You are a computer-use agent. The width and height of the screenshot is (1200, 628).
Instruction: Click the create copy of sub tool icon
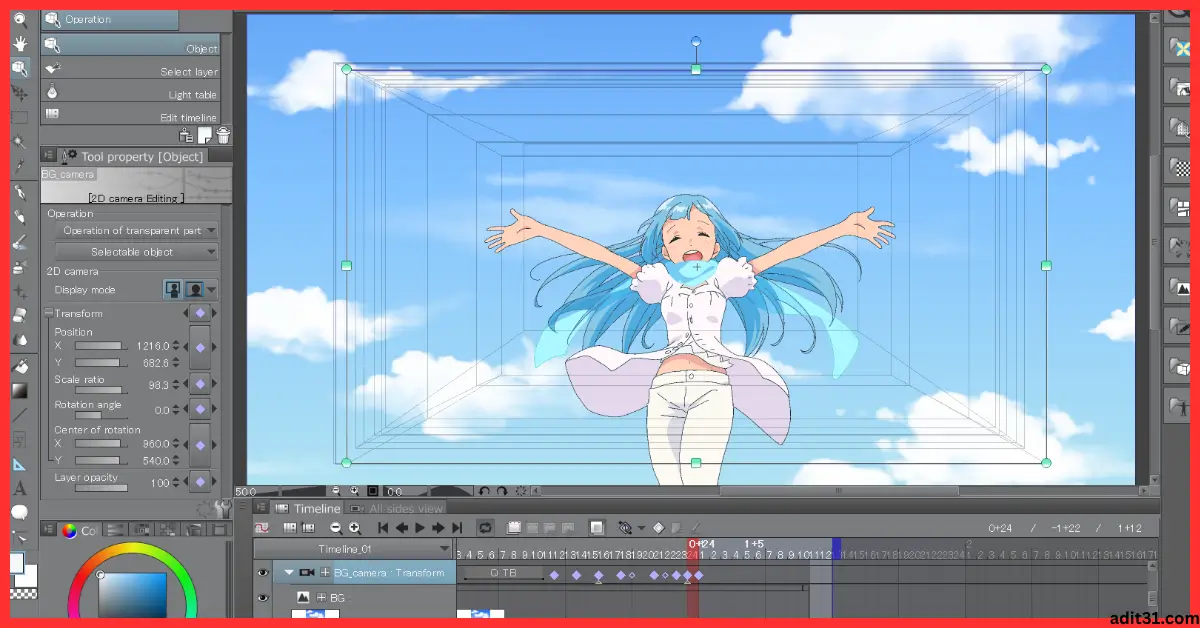[204, 135]
